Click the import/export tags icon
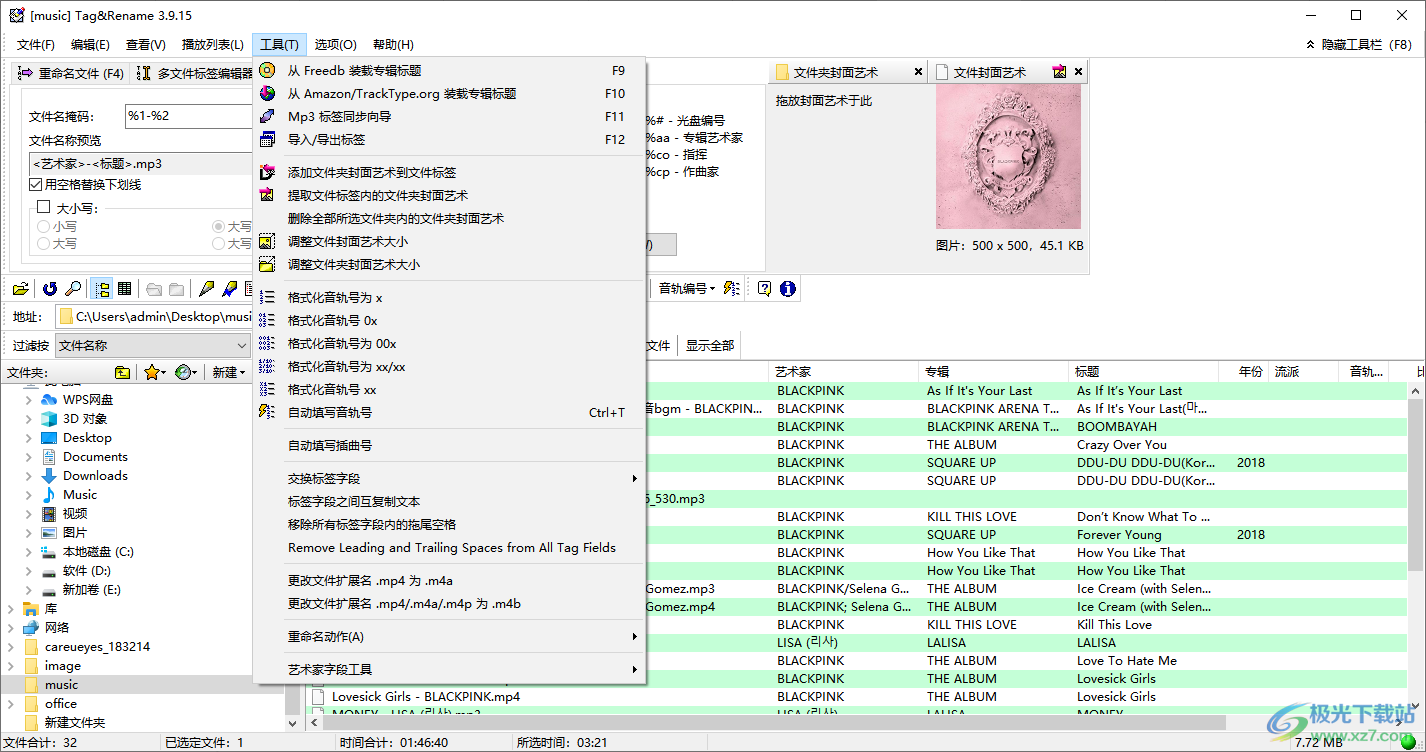Image resolution: width=1426 pixels, height=752 pixels. click(x=267, y=139)
